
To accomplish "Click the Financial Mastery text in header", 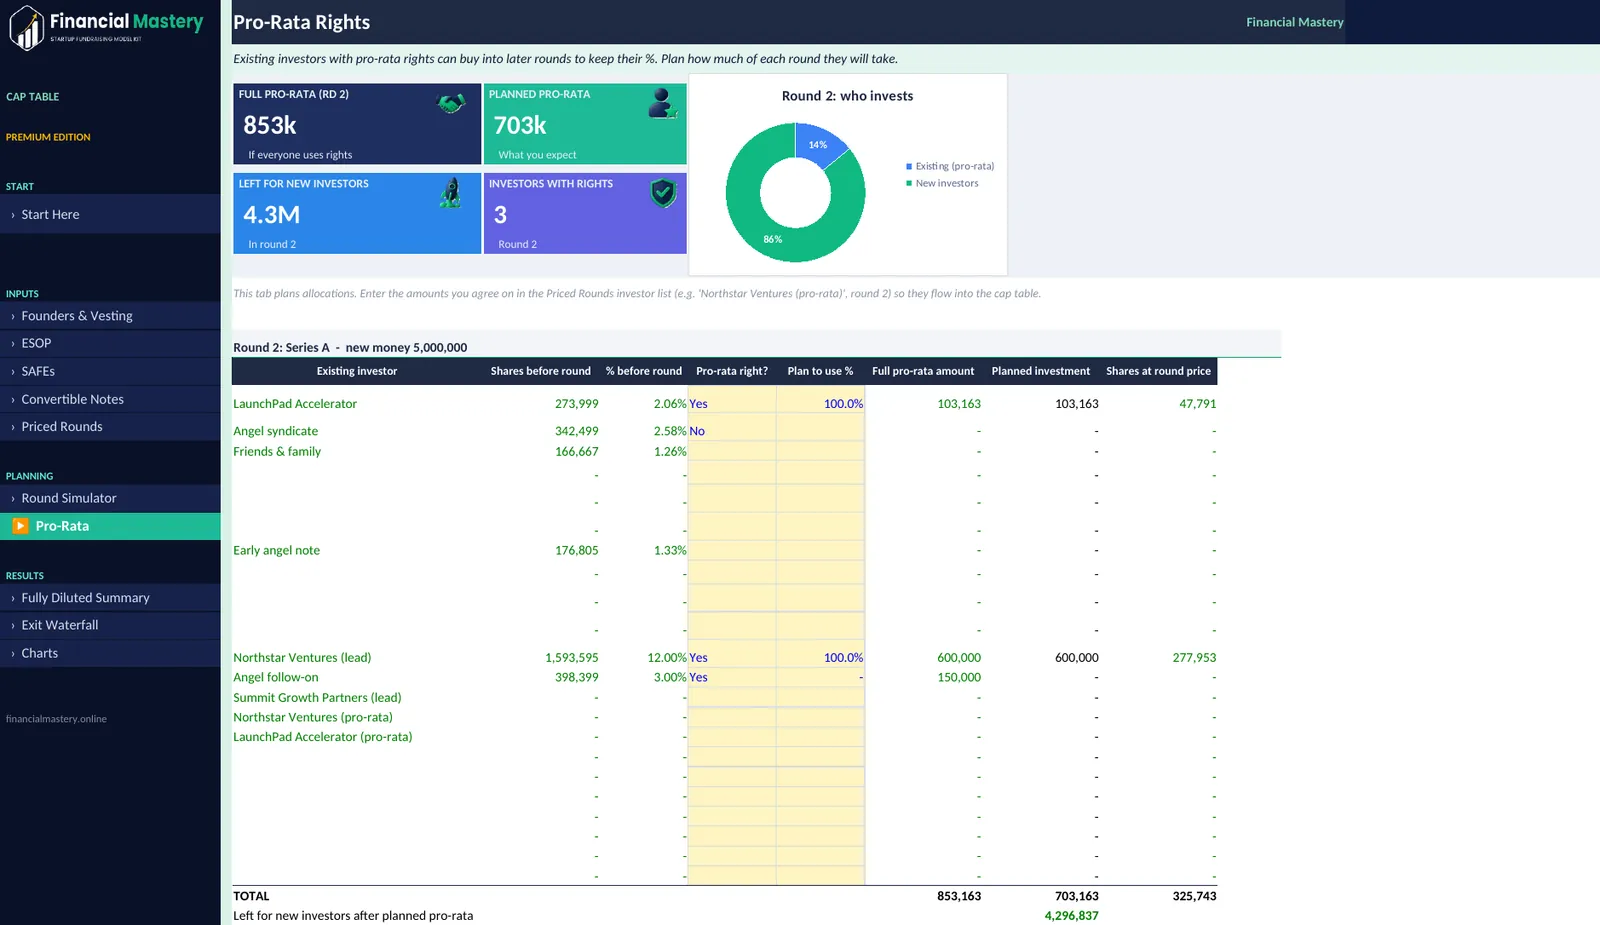I will coord(1294,22).
